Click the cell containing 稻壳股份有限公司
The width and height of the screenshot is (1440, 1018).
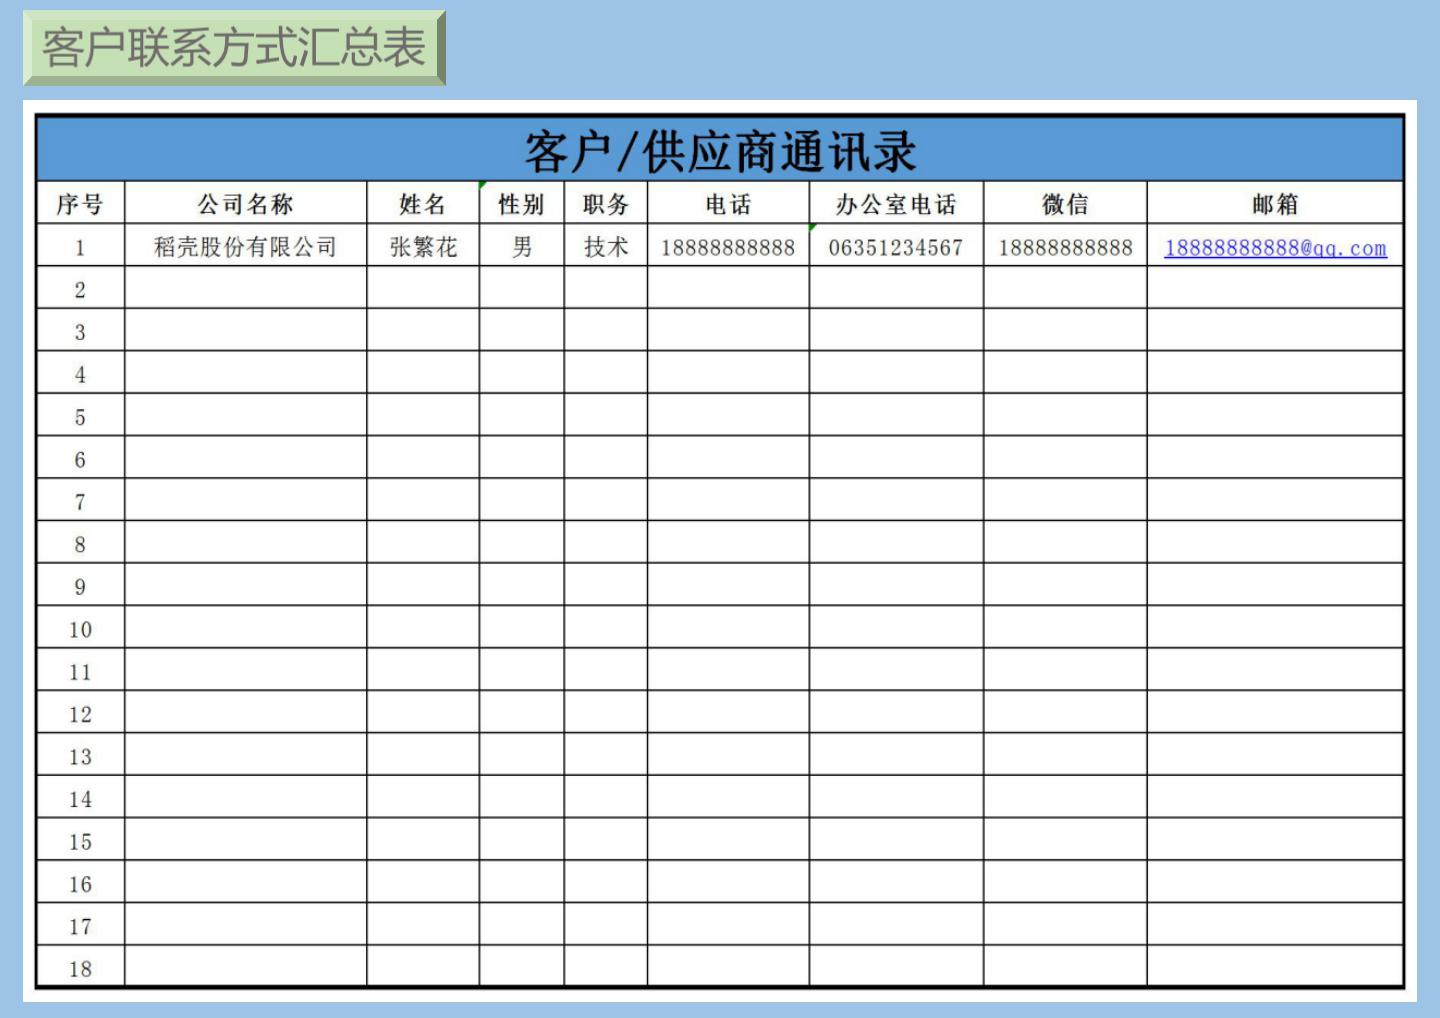[x=245, y=246]
